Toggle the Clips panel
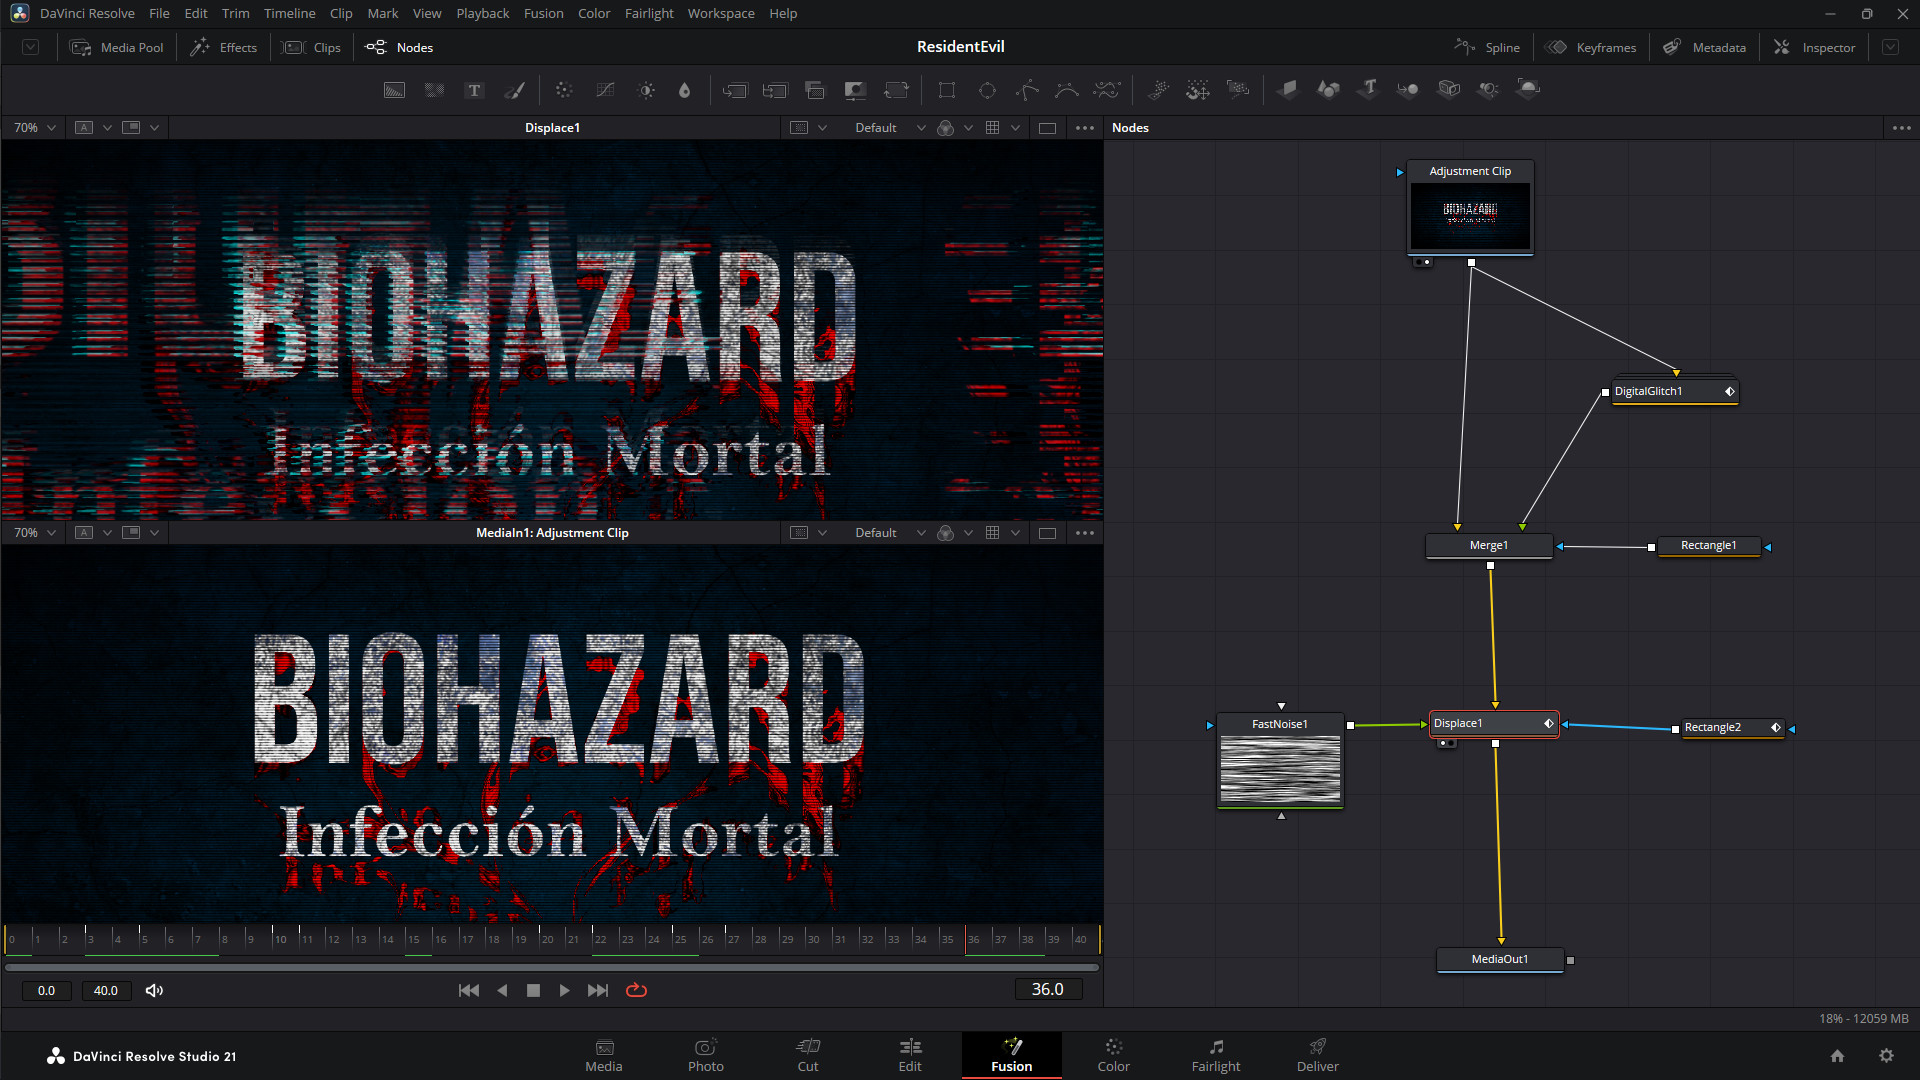Viewport: 1920px width, 1080px height. coord(312,47)
